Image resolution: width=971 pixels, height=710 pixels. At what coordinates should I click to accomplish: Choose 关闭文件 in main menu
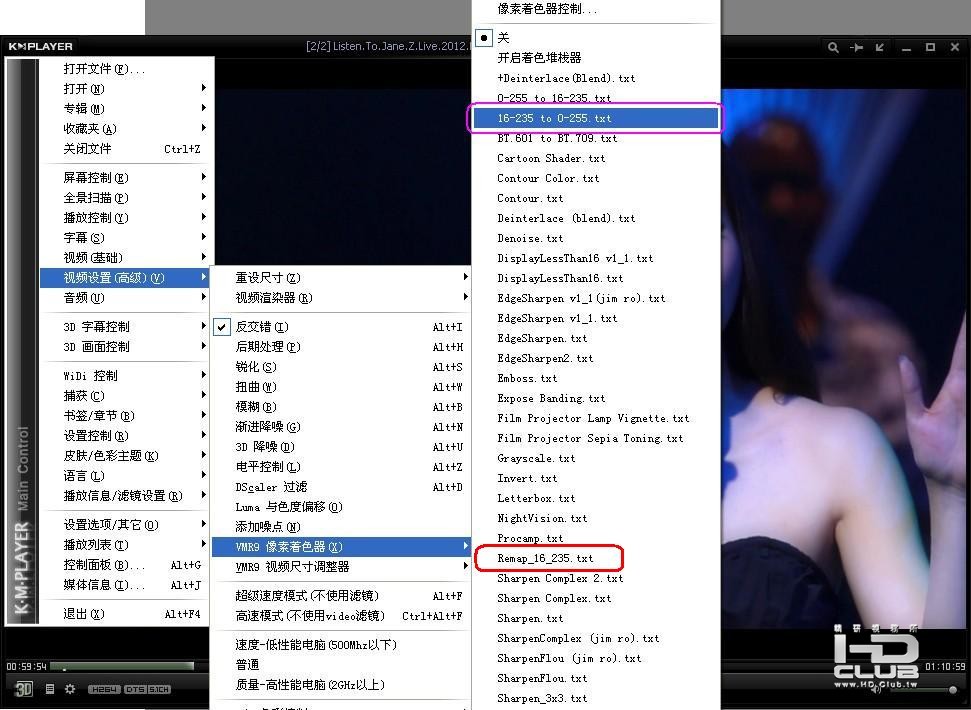click(x=127, y=149)
